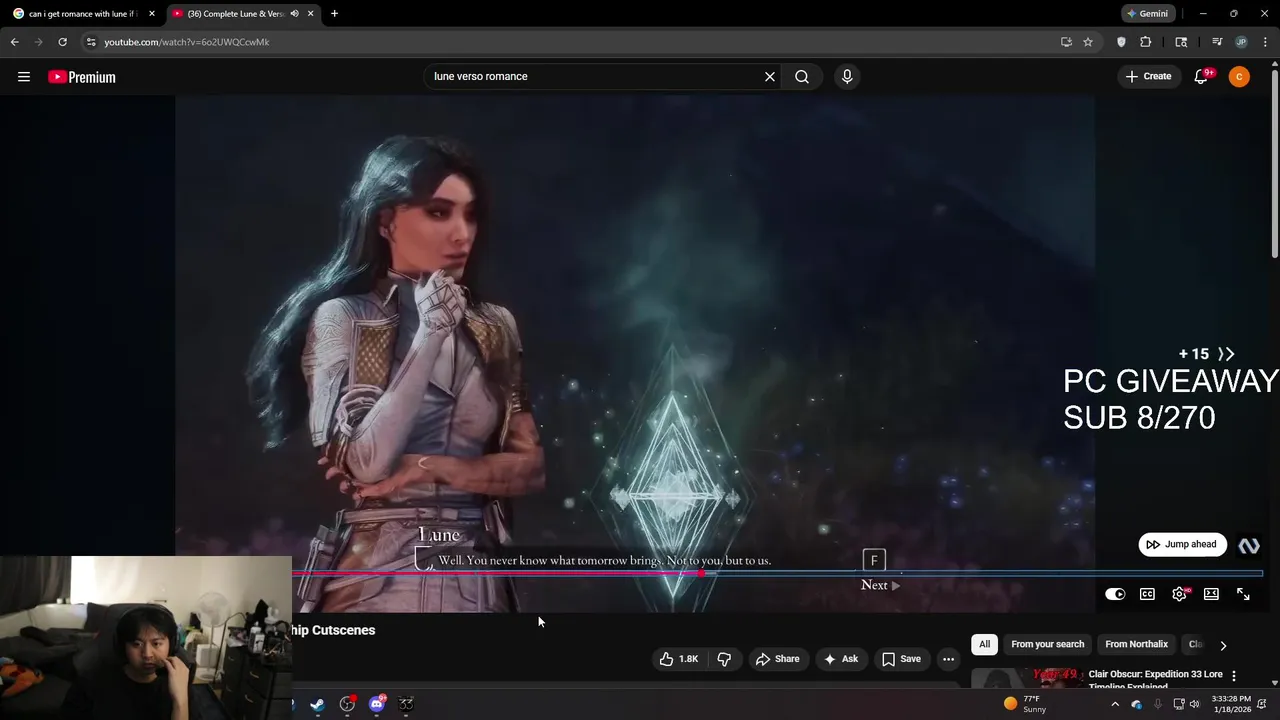Viewport: 1280px width, 720px height.
Task: Close the Google search tab
Action: pos(152,14)
